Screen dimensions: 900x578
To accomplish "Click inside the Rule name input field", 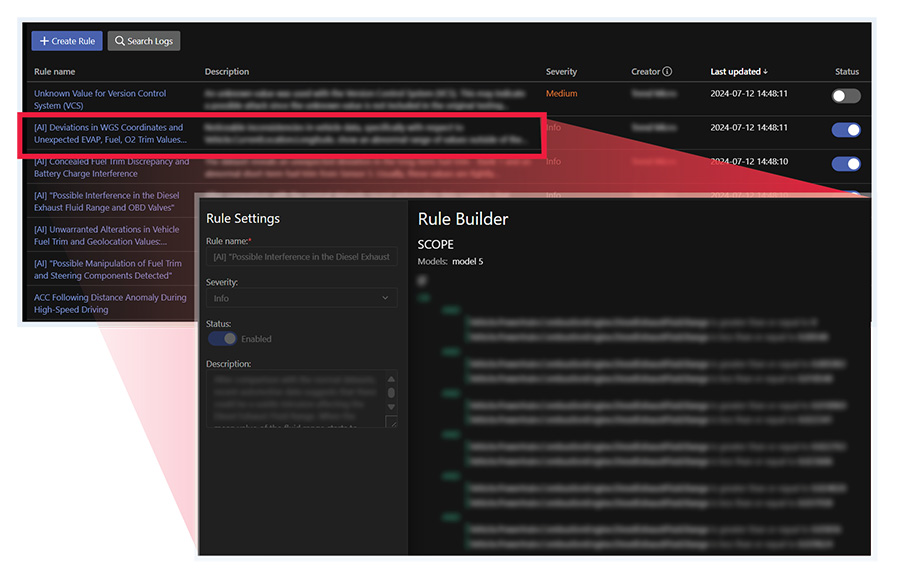I will point(302,256).
